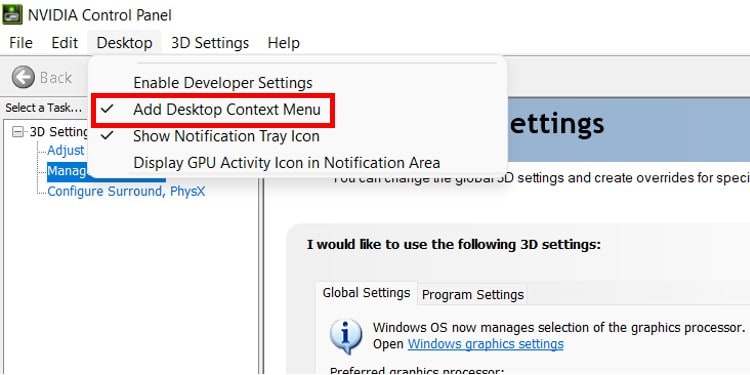Open the Edit menu
The height and width of the screenshot is (375, 750).
coord(65,43)
